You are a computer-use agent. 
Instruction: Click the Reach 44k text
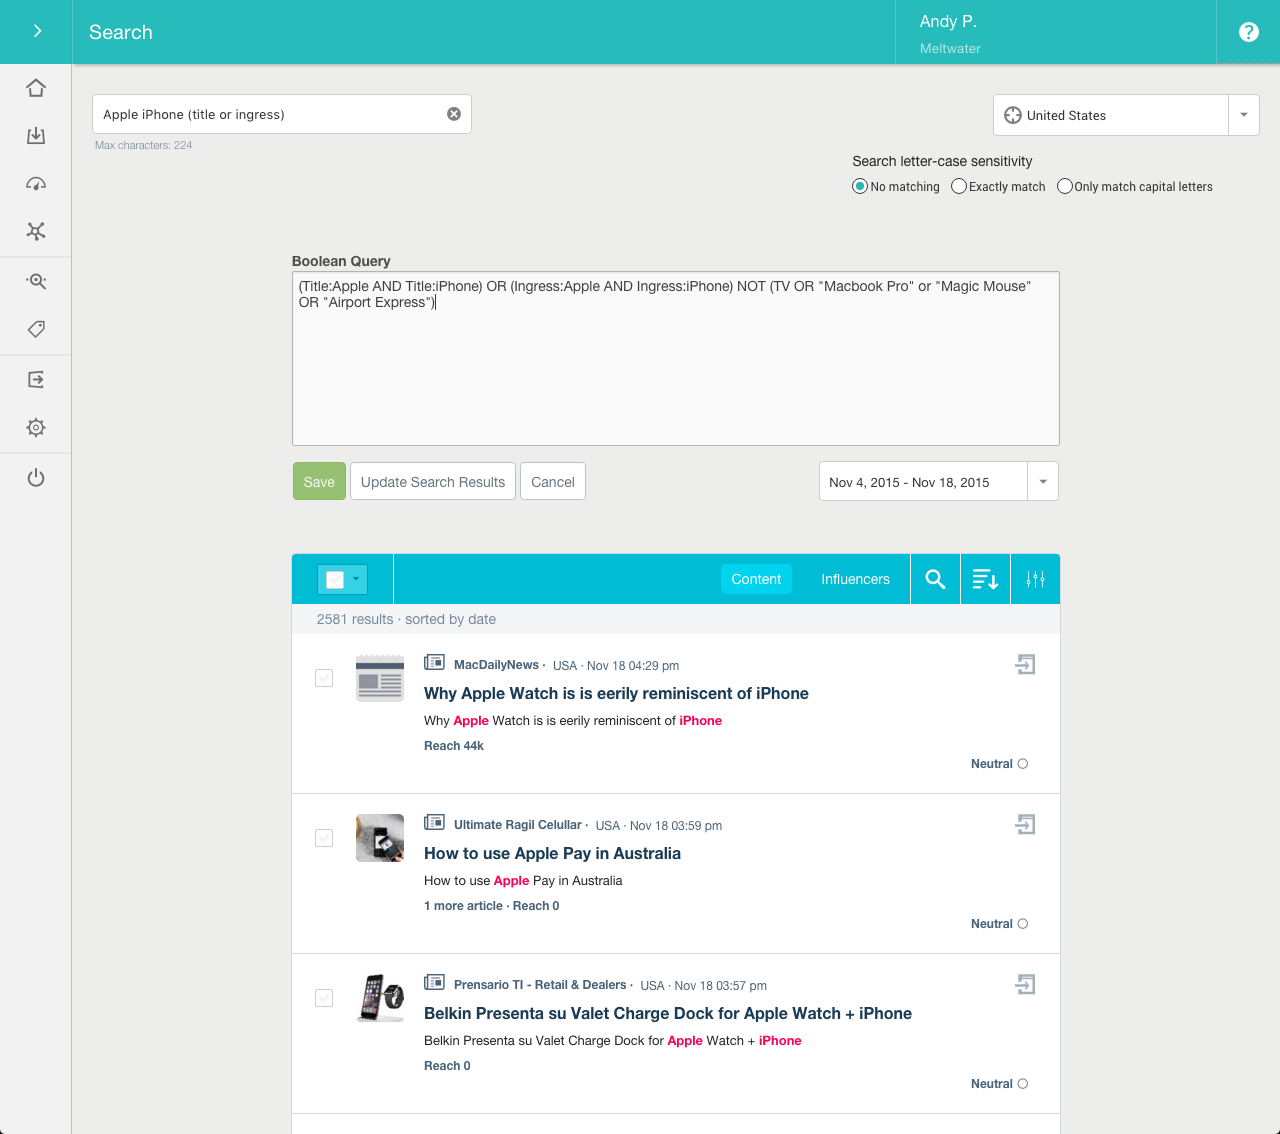[454, 746]
